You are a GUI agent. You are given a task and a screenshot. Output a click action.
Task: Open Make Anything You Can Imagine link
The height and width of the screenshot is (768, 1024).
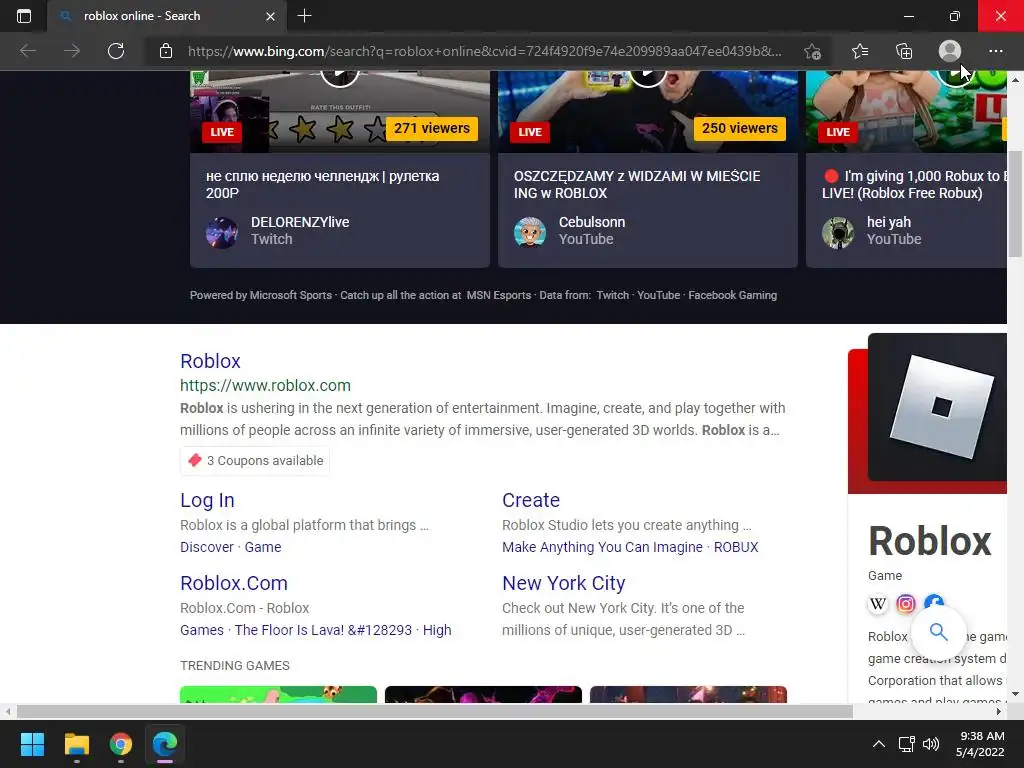point(602,547)
